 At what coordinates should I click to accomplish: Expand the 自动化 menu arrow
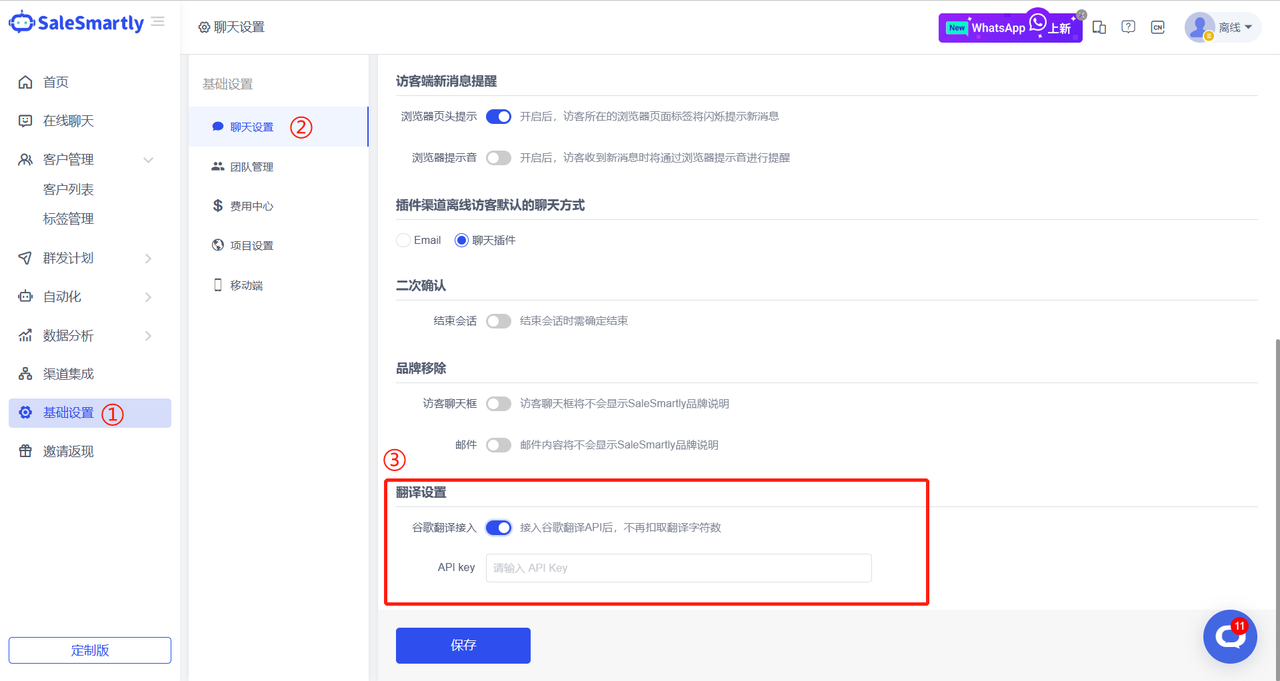(148, 297)
